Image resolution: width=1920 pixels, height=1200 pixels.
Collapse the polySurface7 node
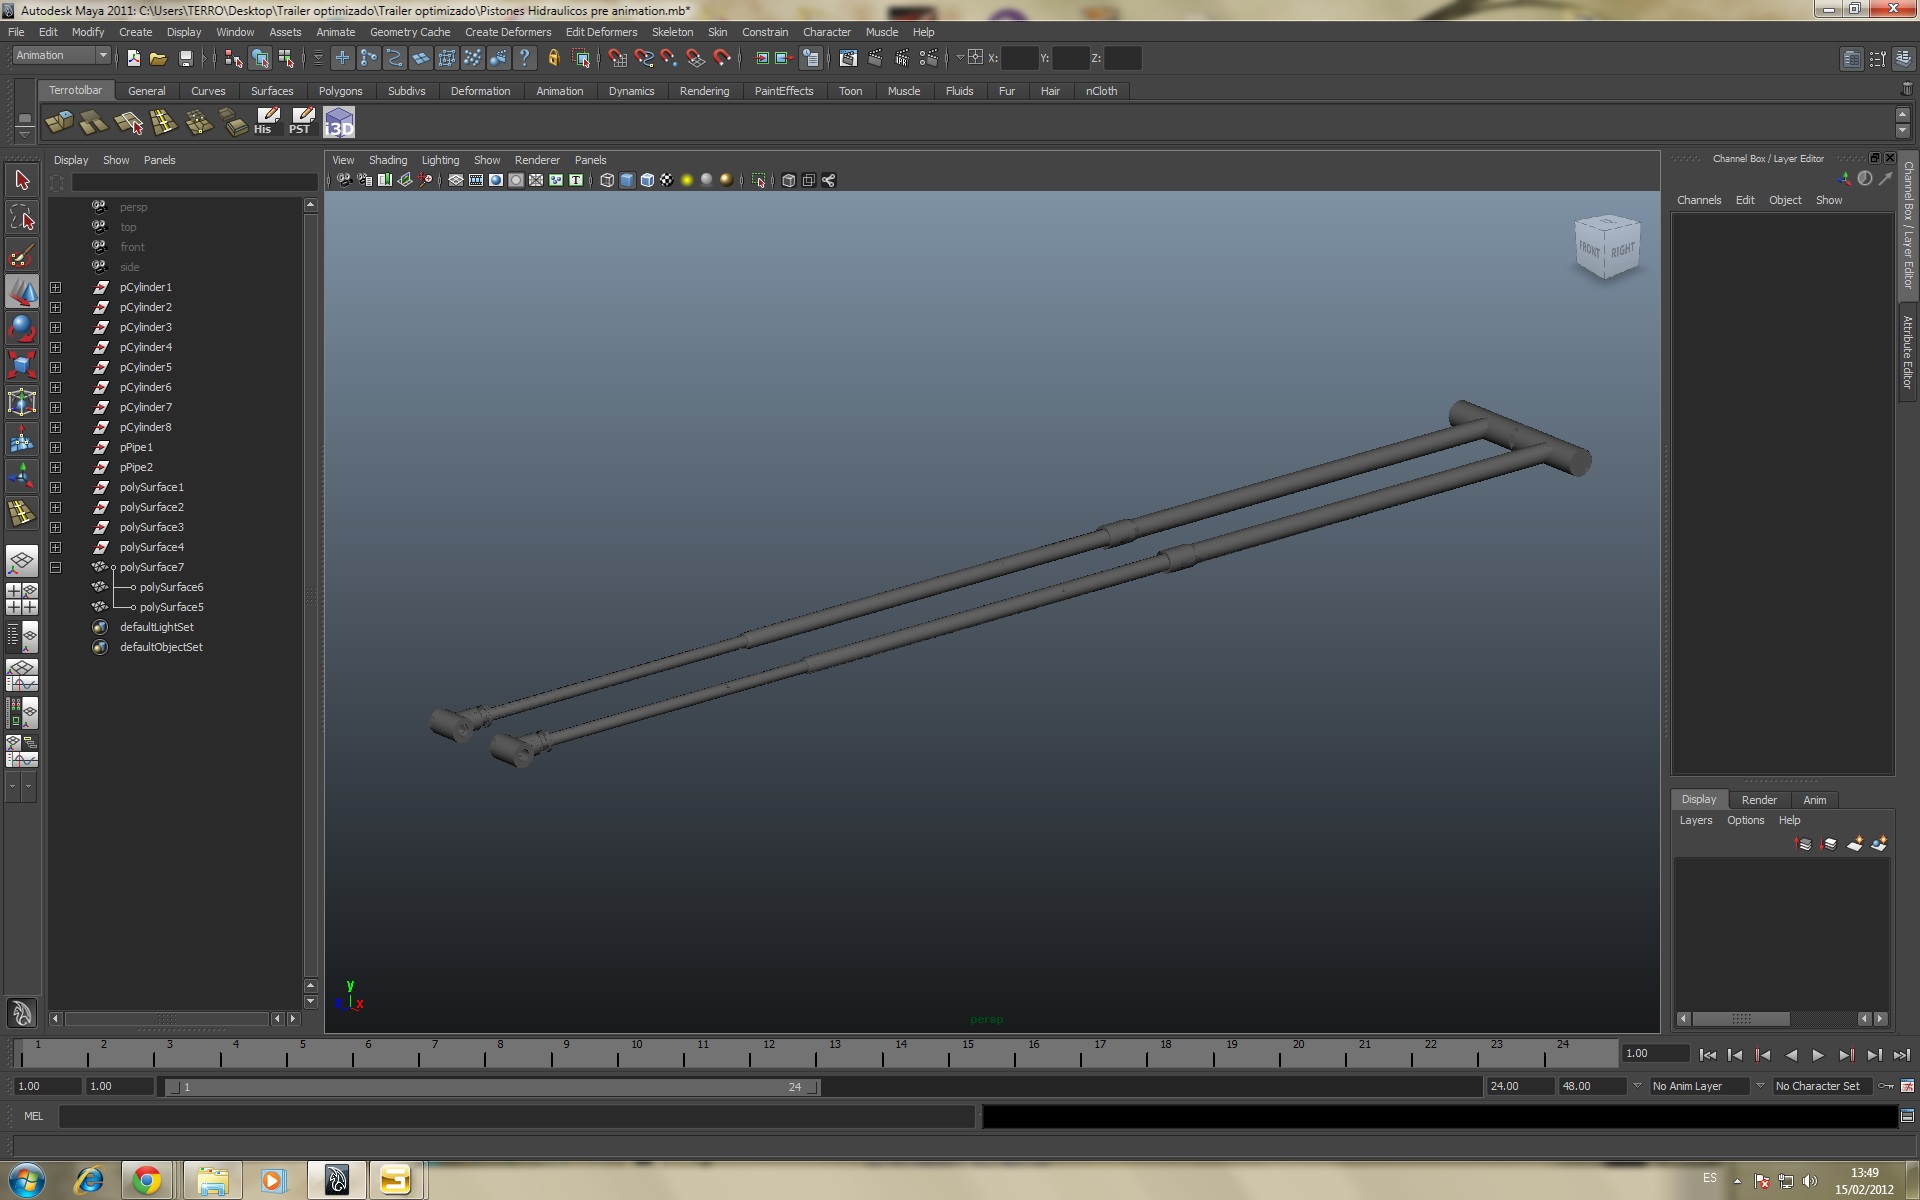(x=56, y=567)
